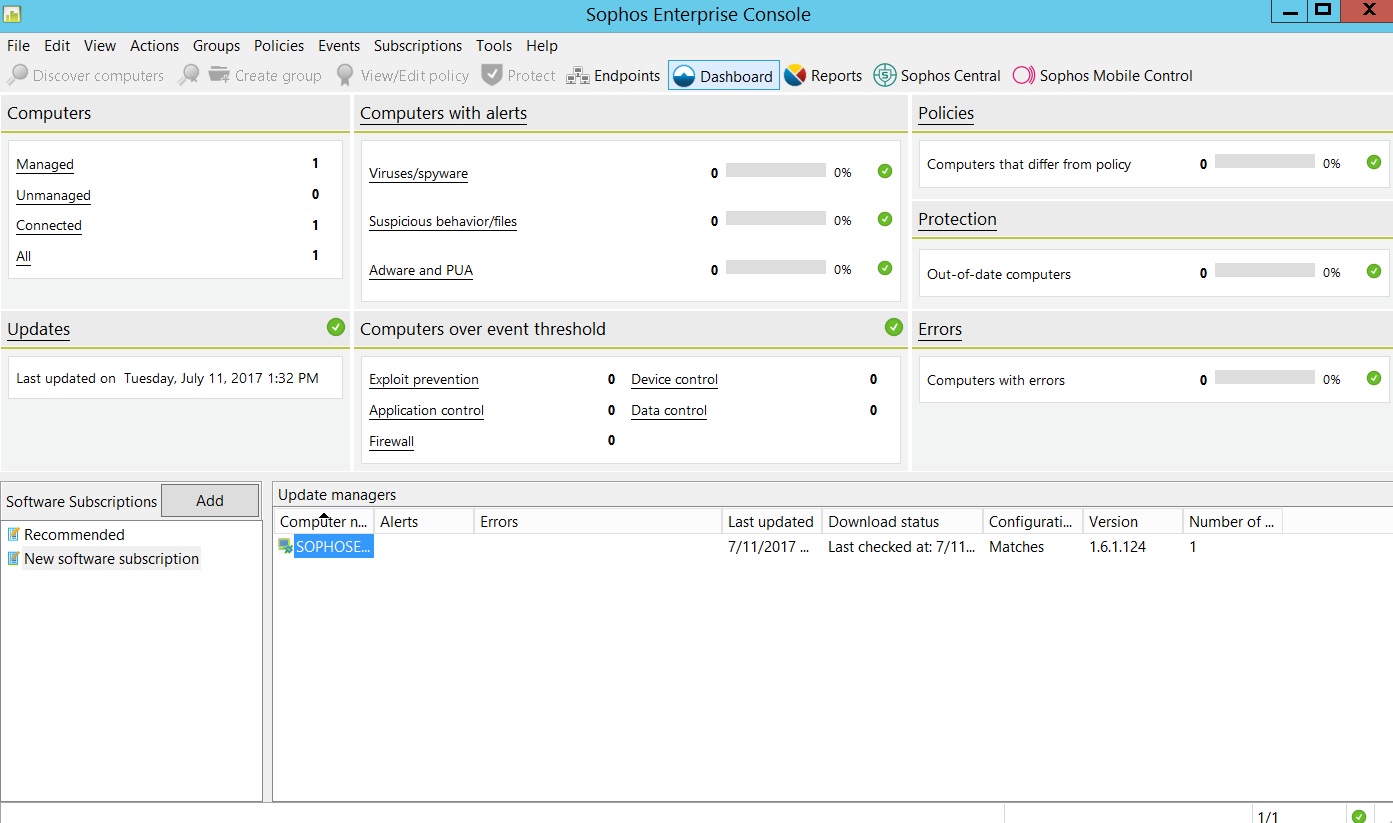Open the Reports pie chart icon

point(795,76)
